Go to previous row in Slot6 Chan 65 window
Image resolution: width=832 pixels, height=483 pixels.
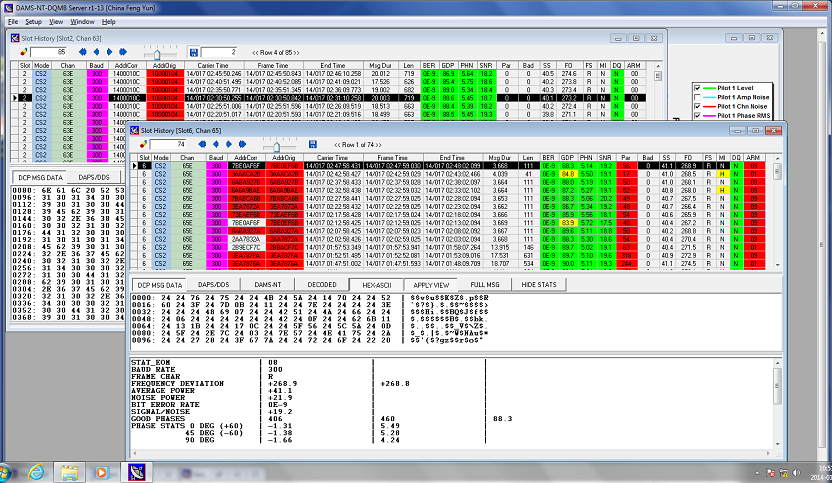[215, 144]
